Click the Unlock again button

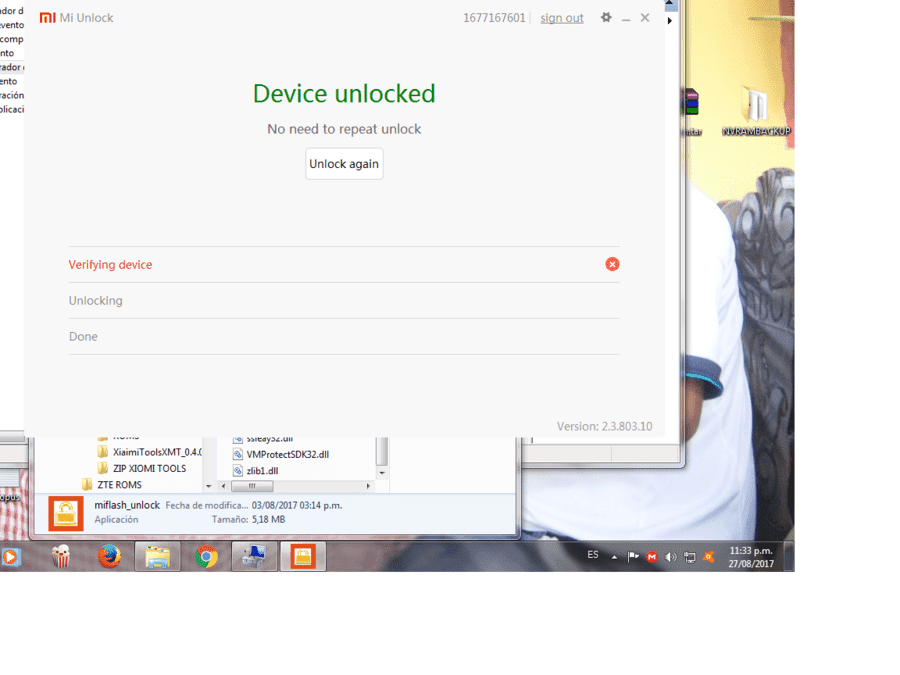(344, 164)
